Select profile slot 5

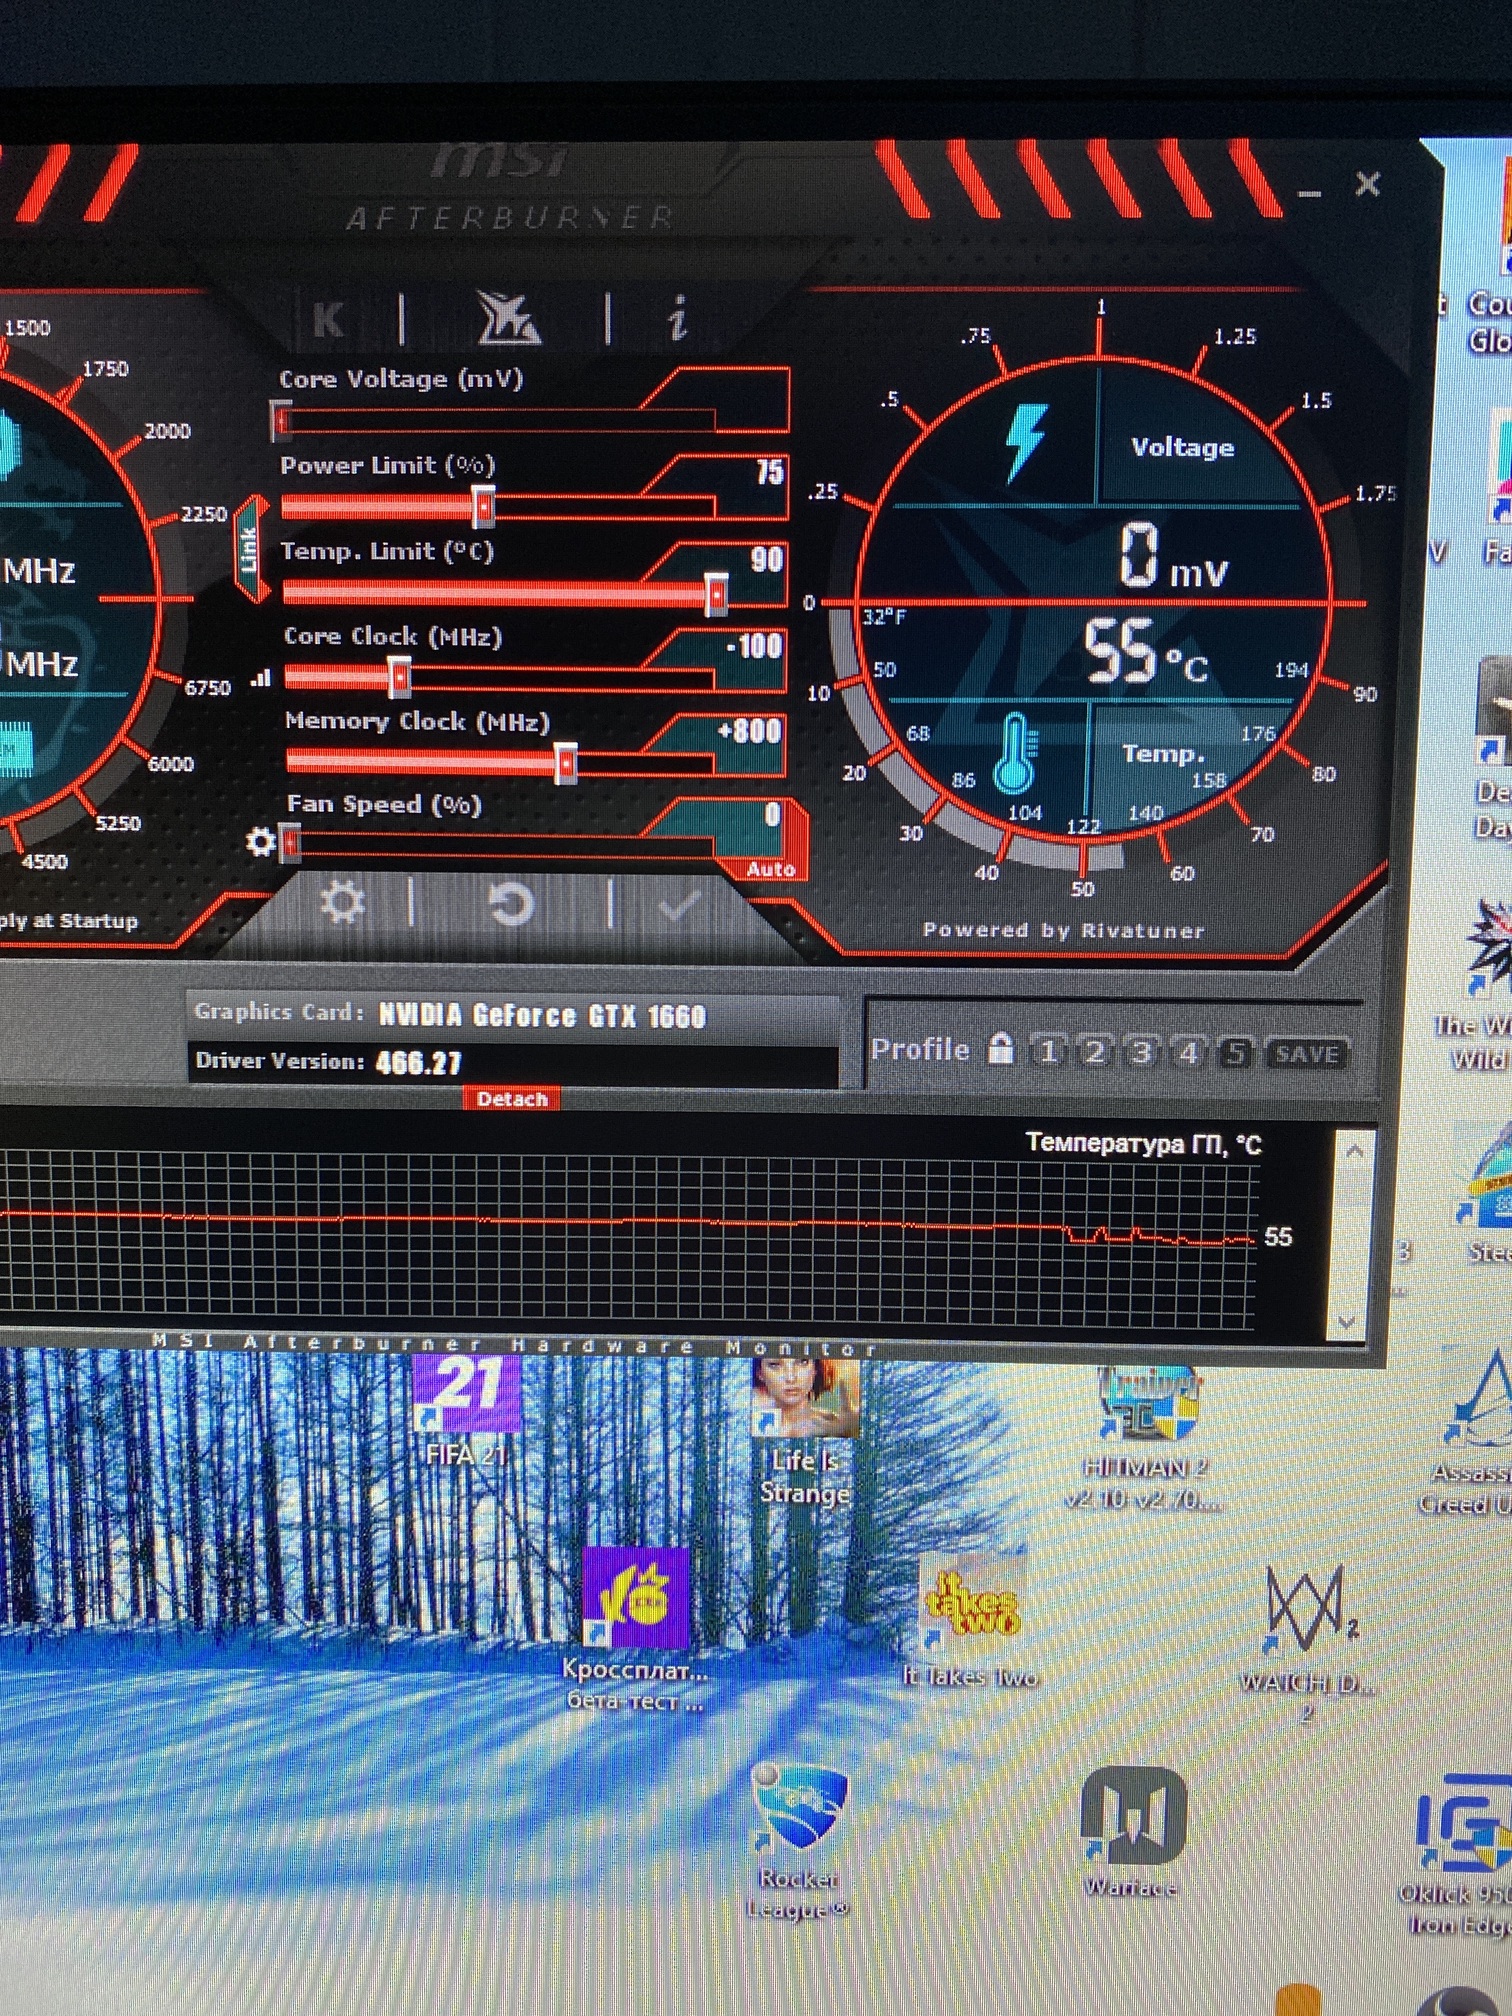(x=1237, y=1053)
